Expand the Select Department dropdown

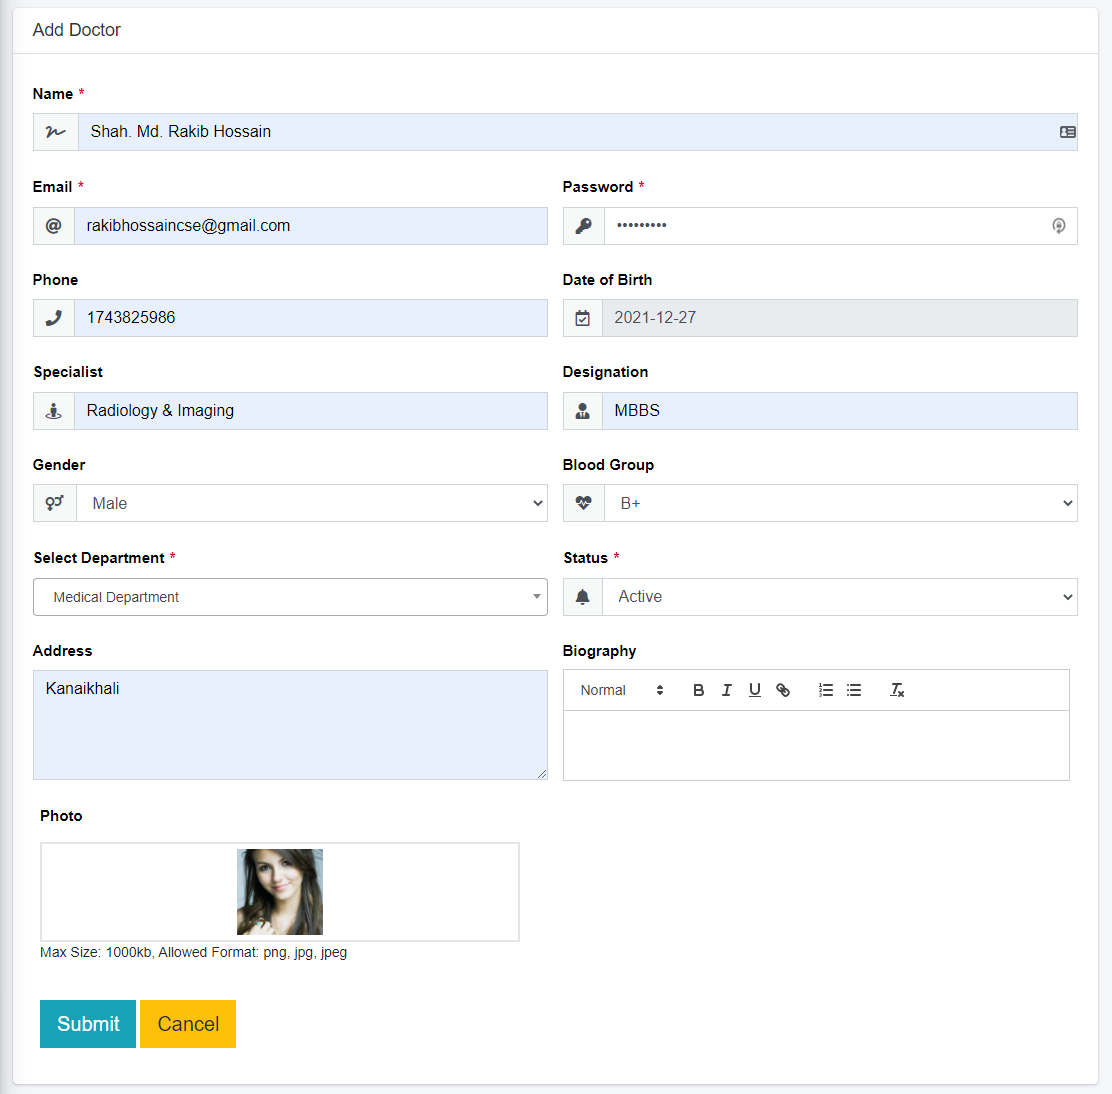coord(290,597)
